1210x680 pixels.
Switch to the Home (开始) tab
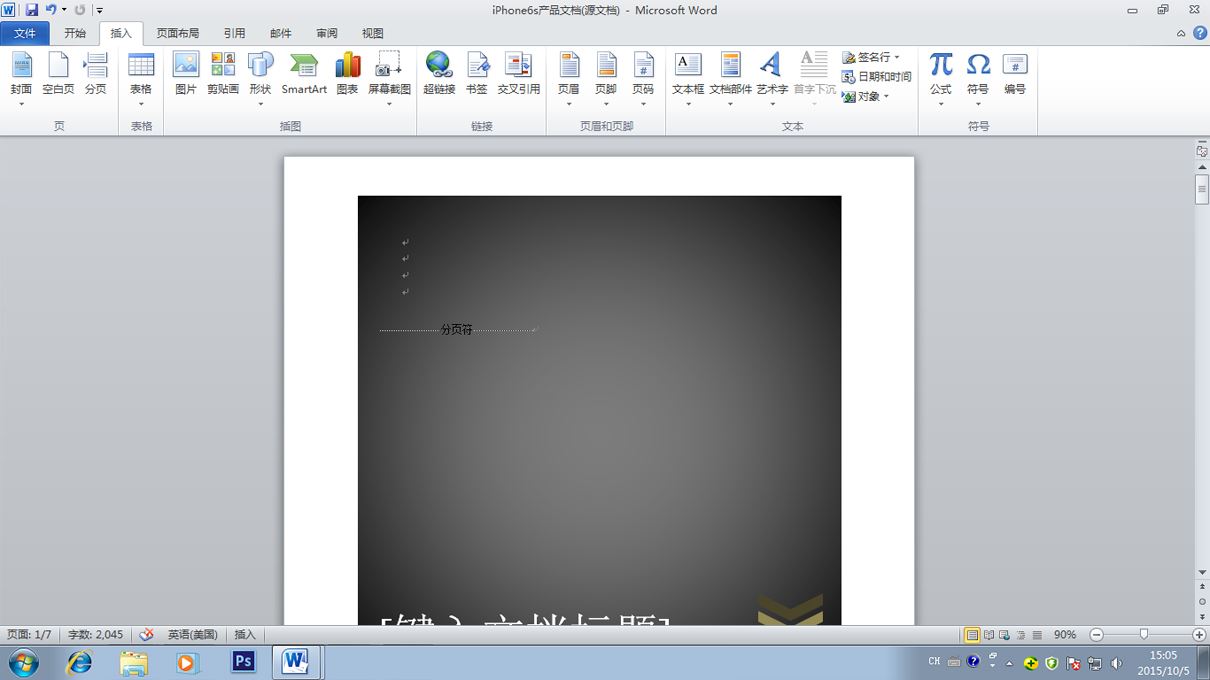(75, 33)
